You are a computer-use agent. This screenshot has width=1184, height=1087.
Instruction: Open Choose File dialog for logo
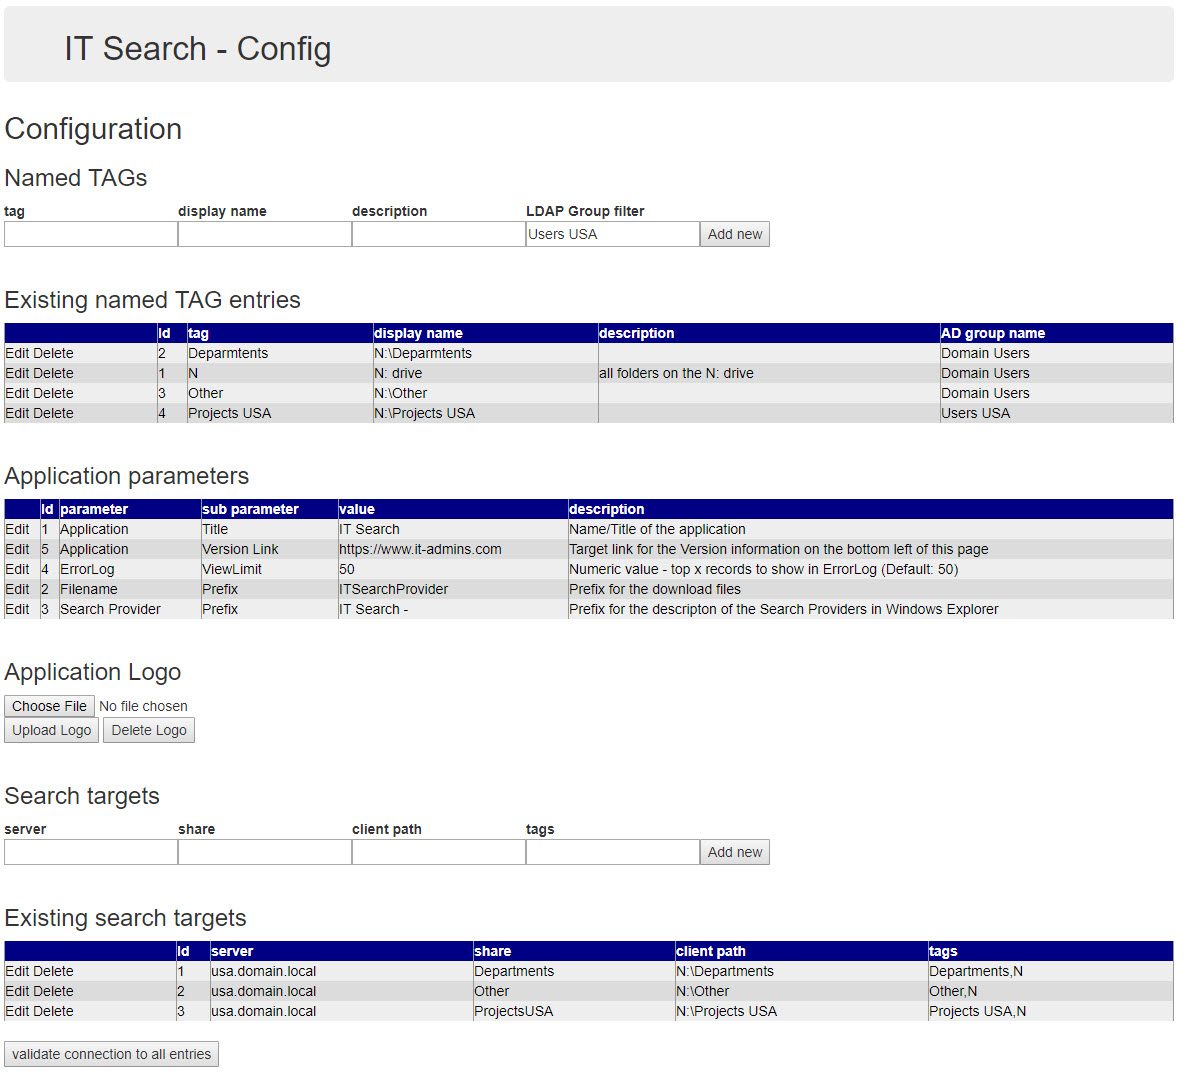pyautogui.click(x=49, y=706)
